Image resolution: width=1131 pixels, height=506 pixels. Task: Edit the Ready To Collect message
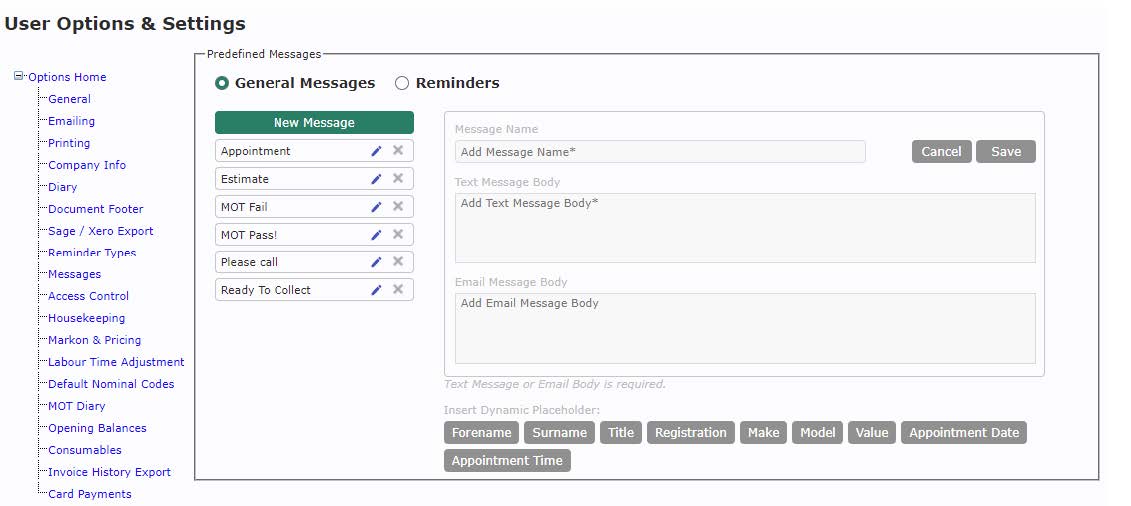[376, 289]
